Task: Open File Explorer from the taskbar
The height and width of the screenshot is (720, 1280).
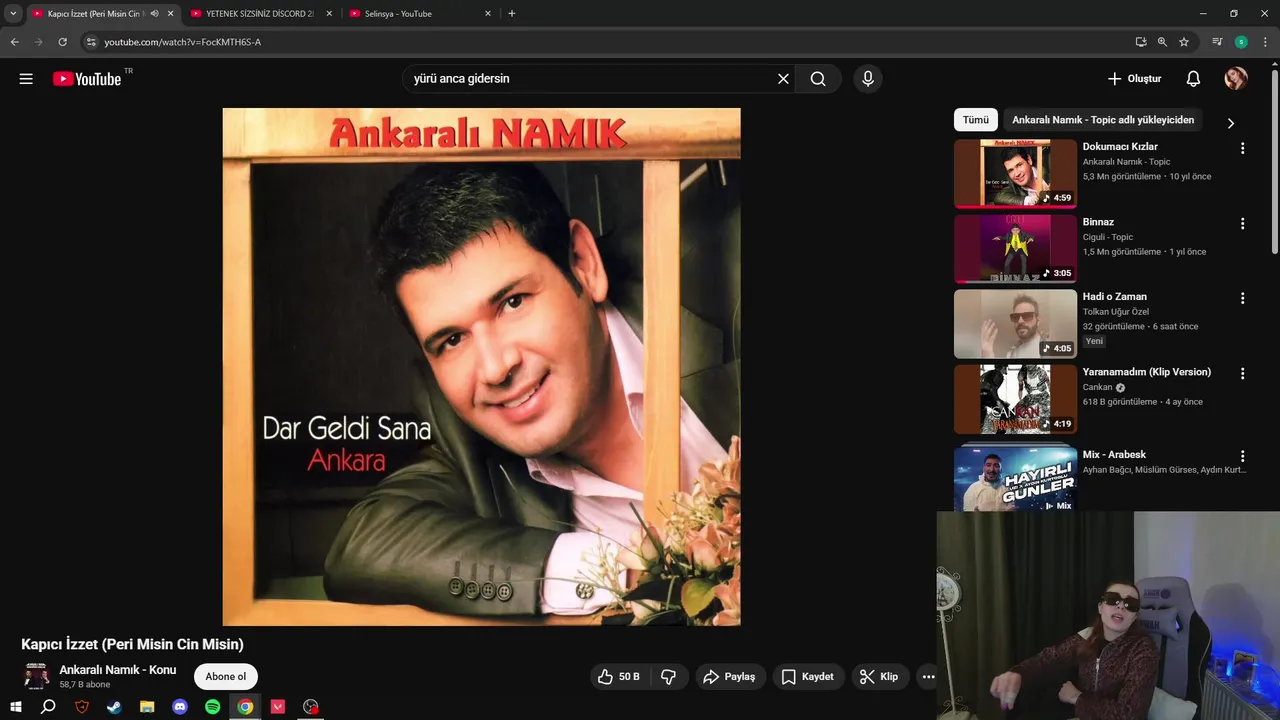Action: [147, 707]
